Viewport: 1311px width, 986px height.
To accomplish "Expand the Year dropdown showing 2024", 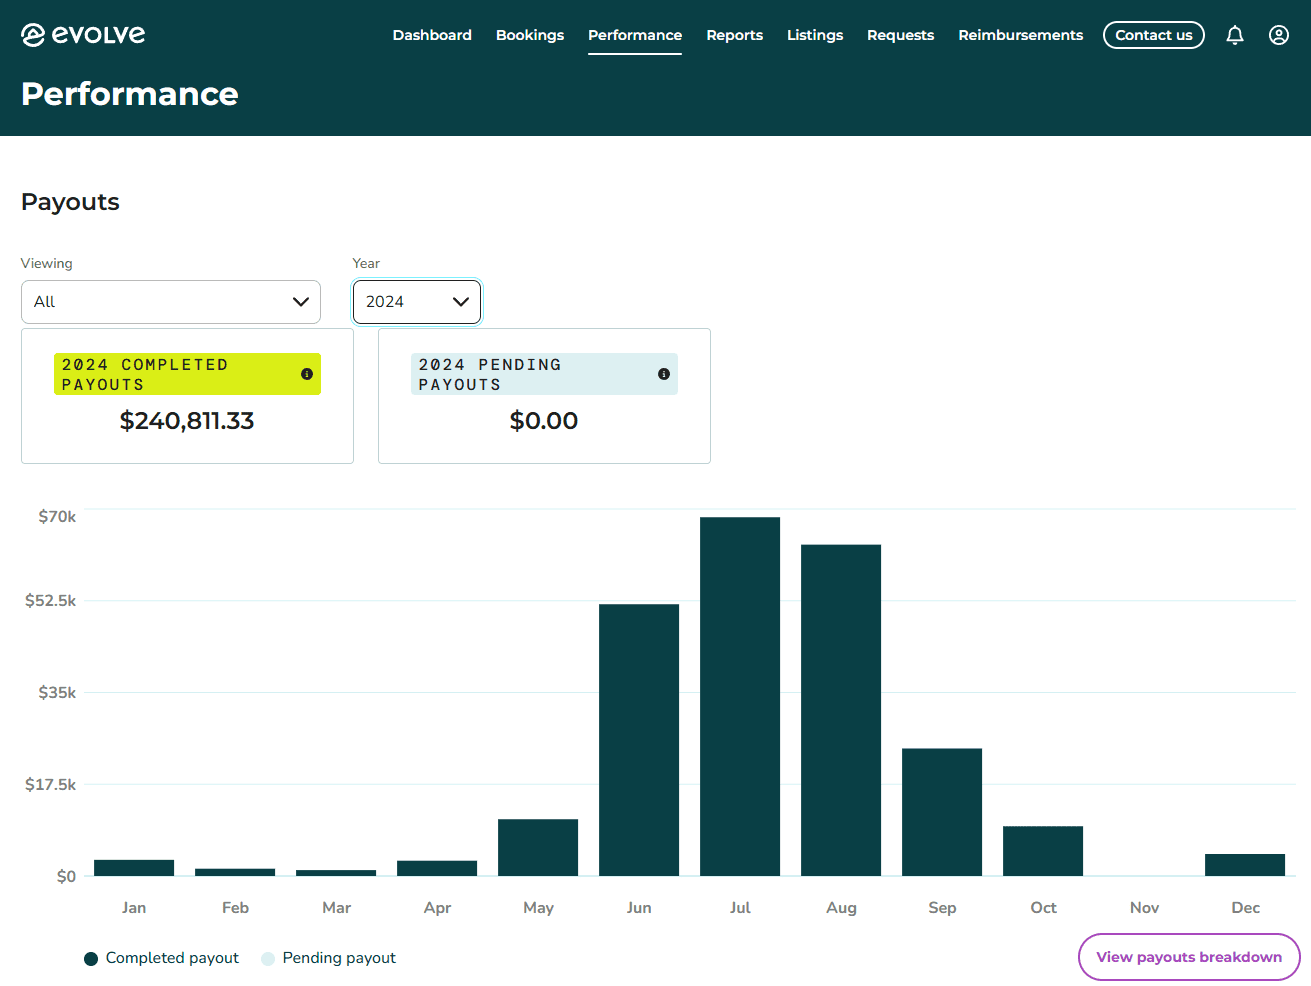I will coord(417,302).
